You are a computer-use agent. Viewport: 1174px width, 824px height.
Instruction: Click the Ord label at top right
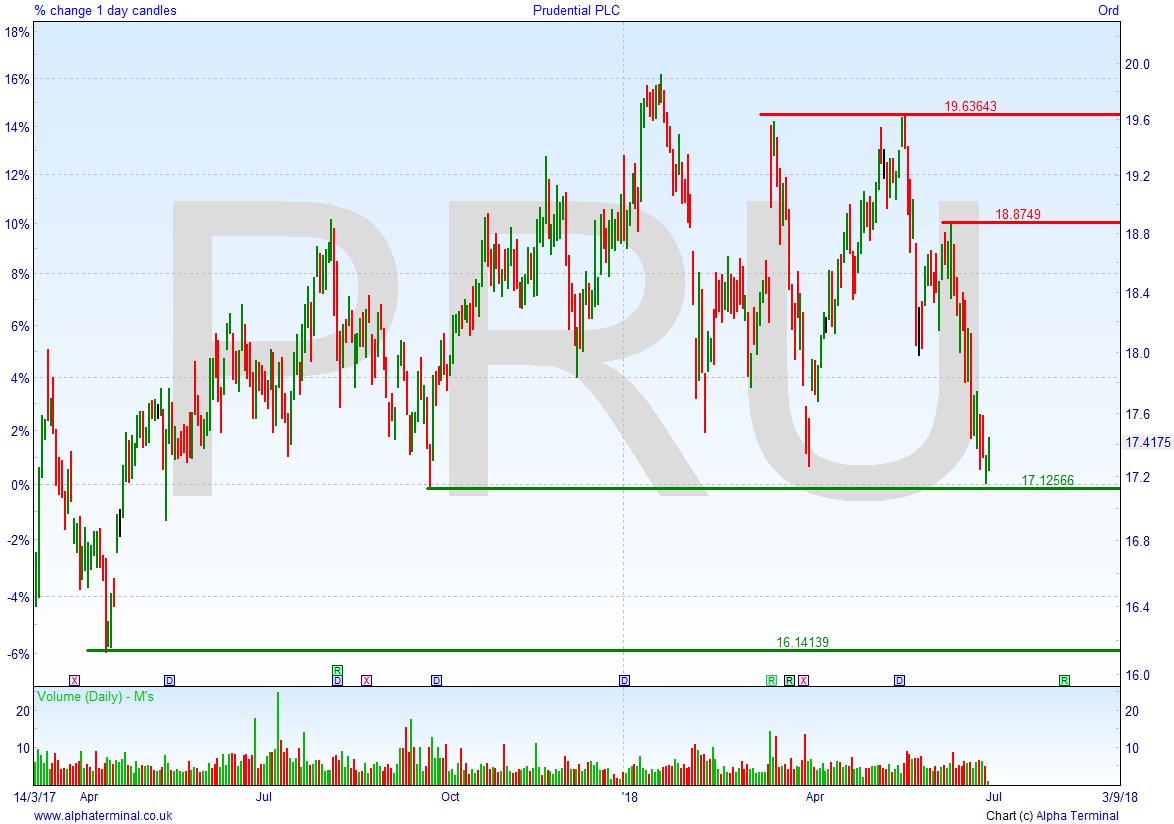click(x=1108, y=10)
